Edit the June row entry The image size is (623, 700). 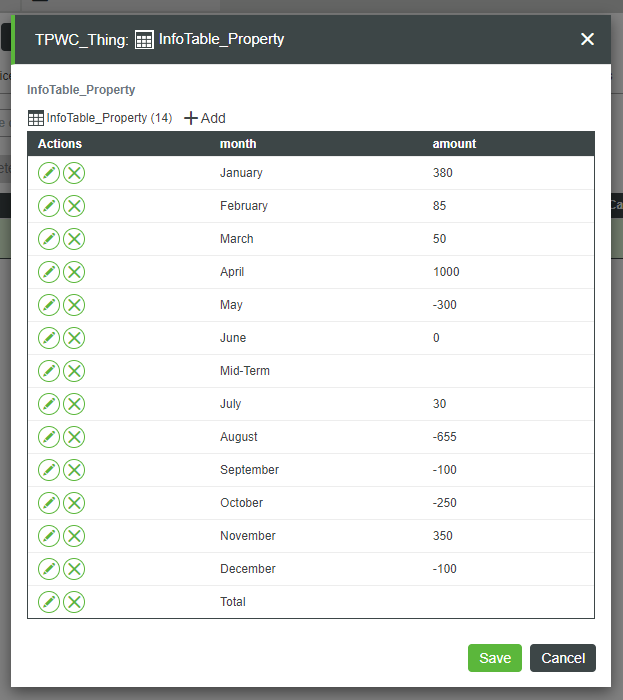(x=49, y=338)
